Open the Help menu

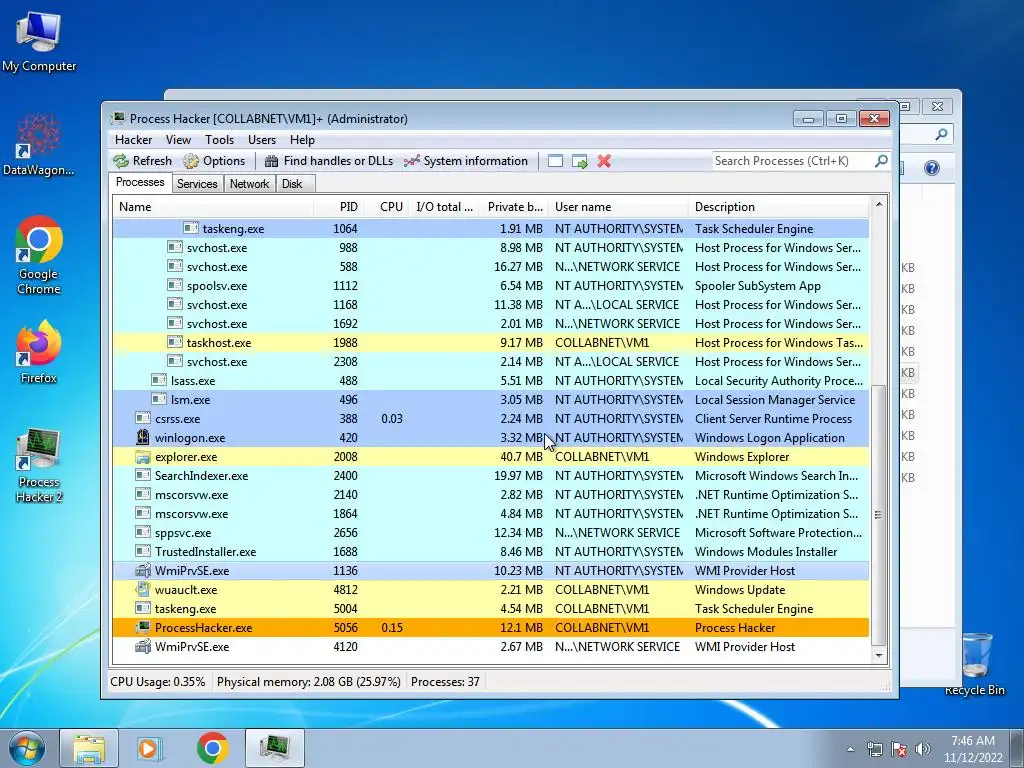click(302, 140)
